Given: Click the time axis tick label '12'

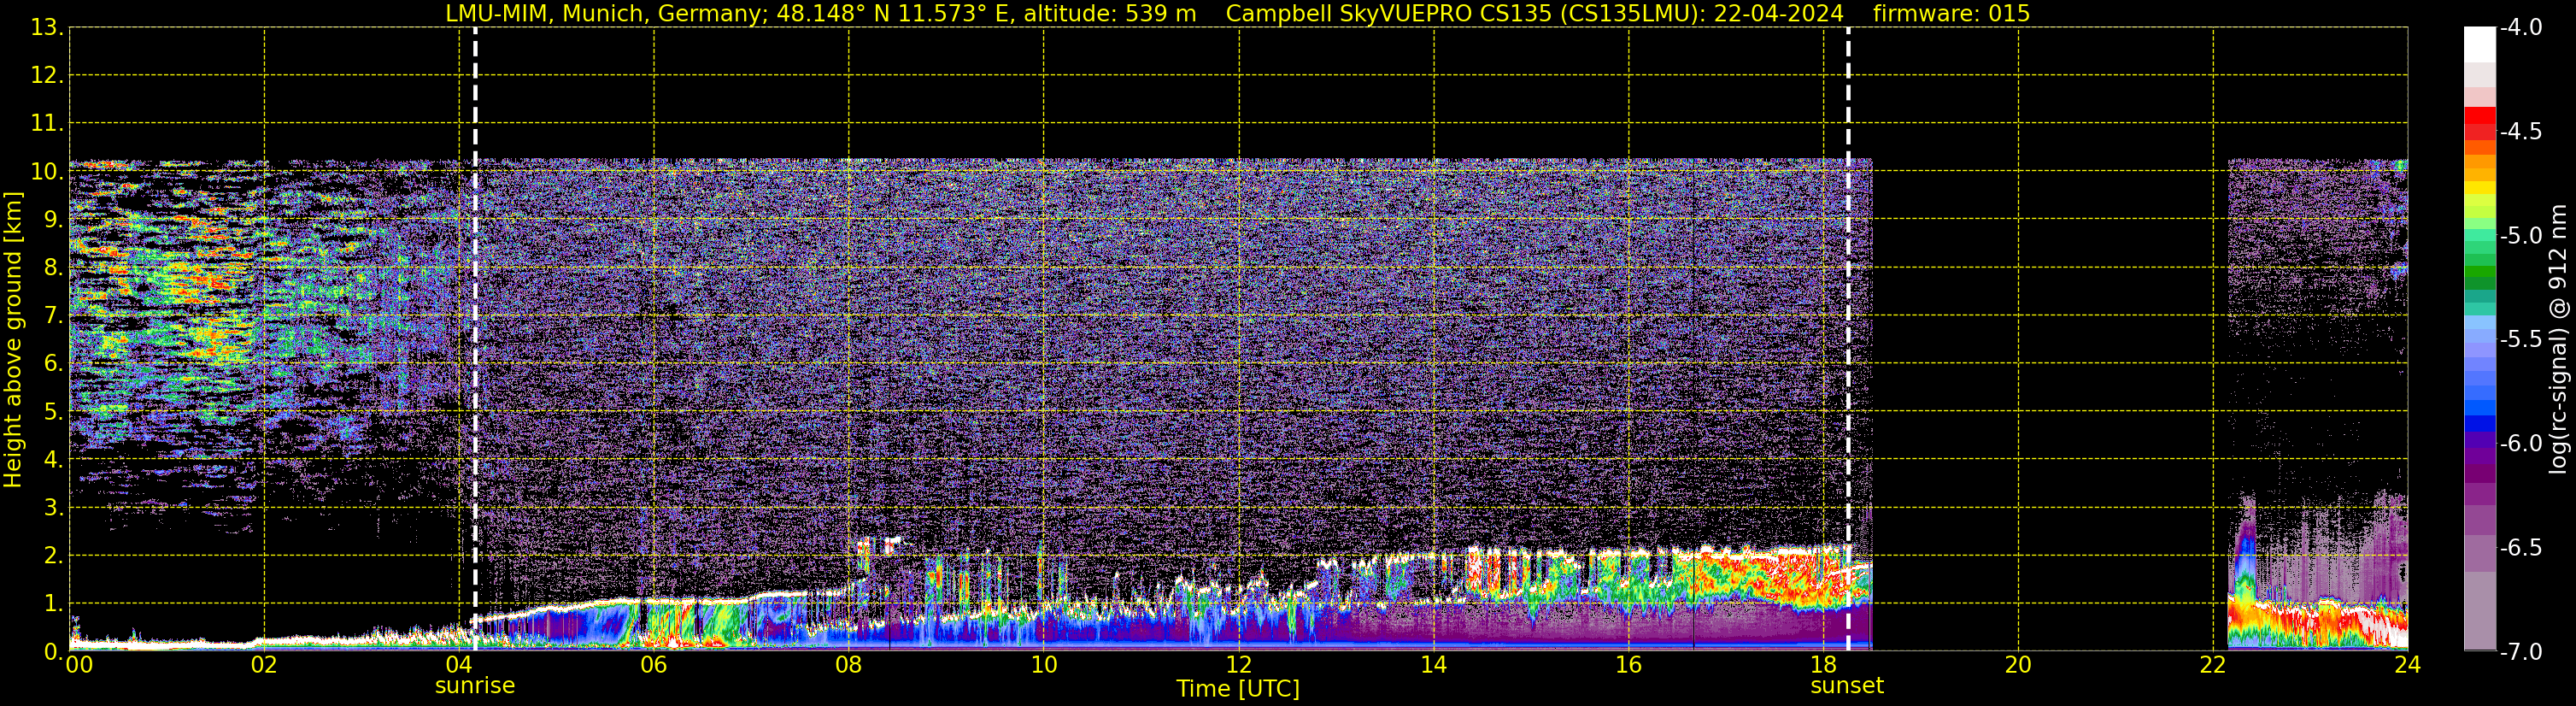Looking at the screenshot, I should (1238, 665).
